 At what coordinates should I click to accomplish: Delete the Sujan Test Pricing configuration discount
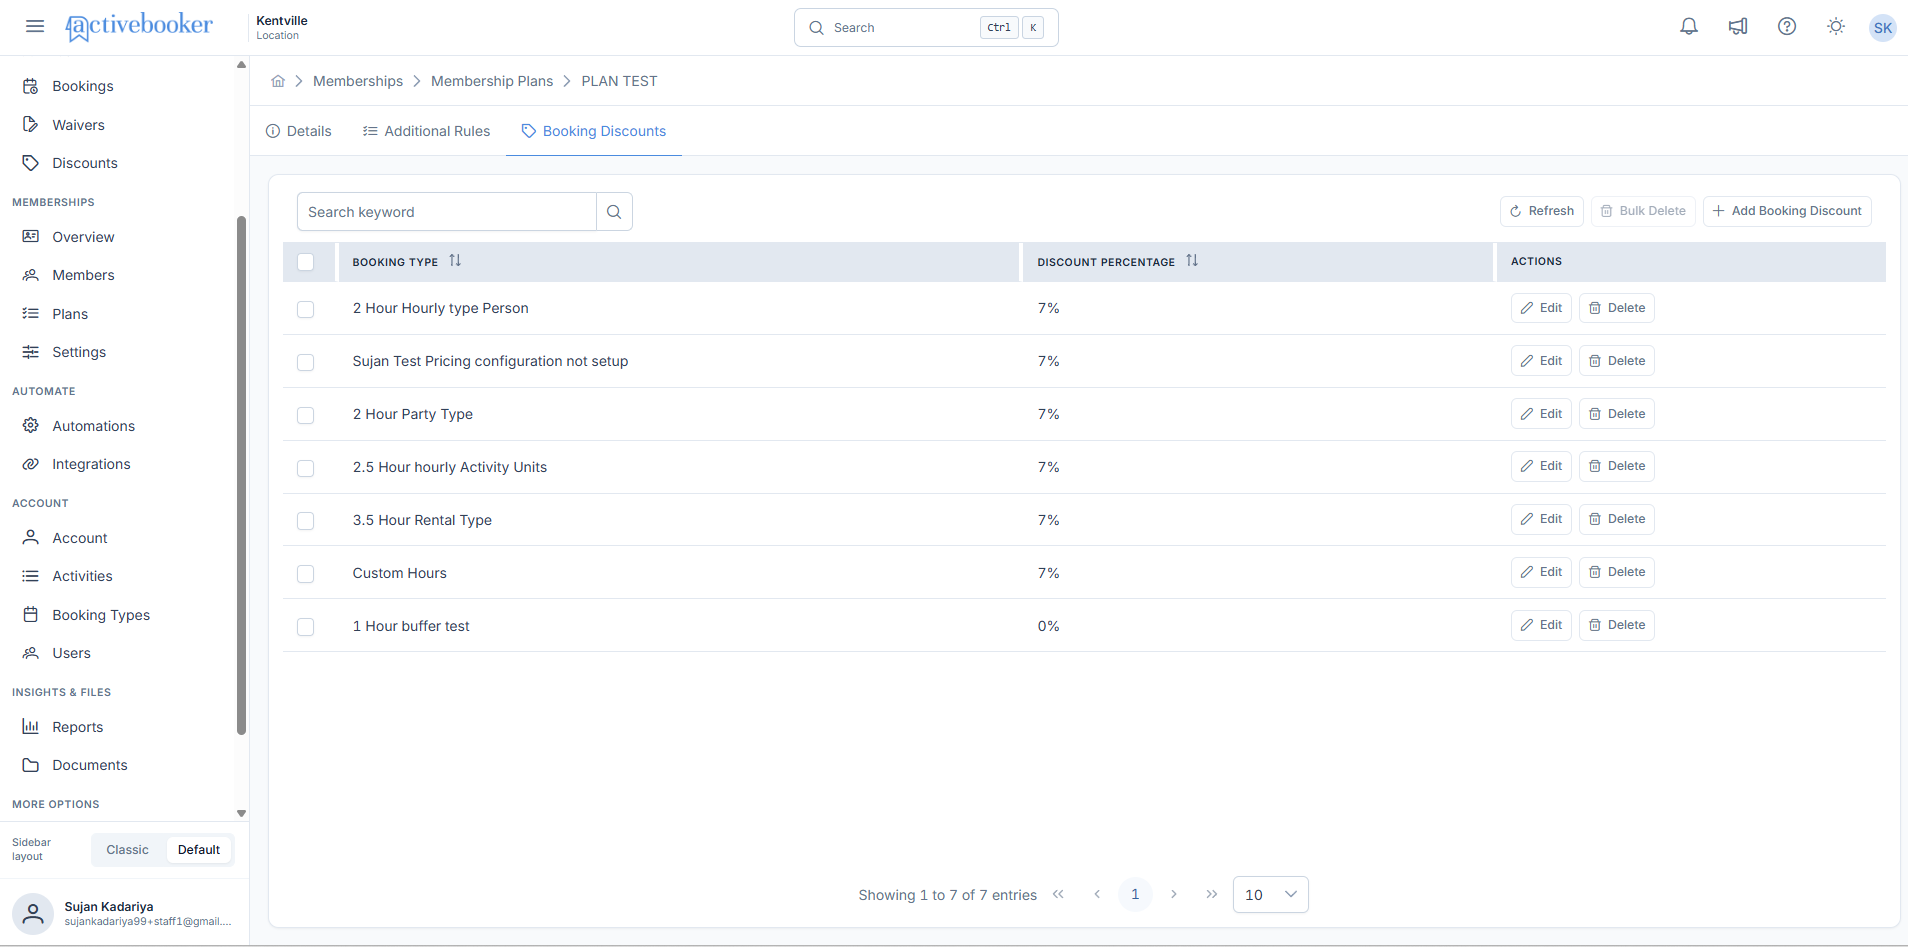(x=1617, y=361)
